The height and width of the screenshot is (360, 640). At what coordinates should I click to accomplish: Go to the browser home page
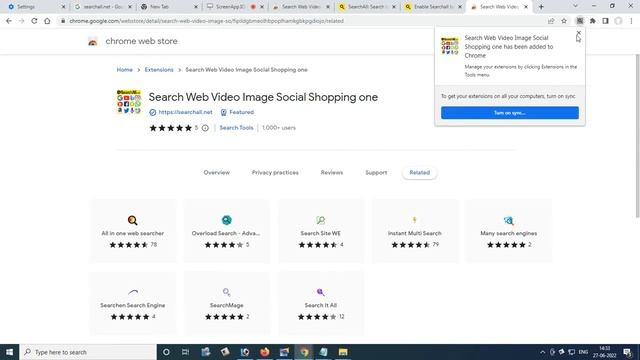click(x=47, y=21)
